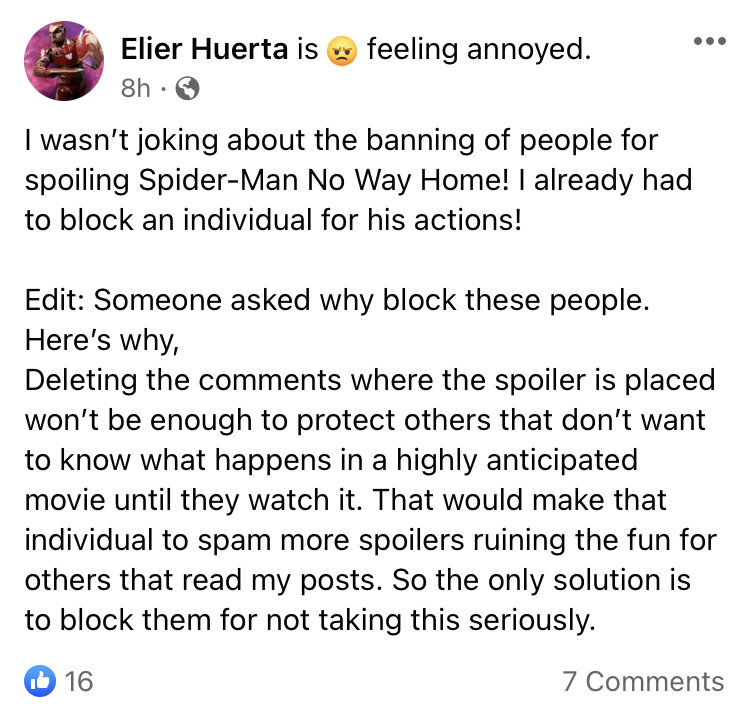Screen dimensions: 750x718
Task: Click the line starting "won't be enough"
Action: coord(365,420)
